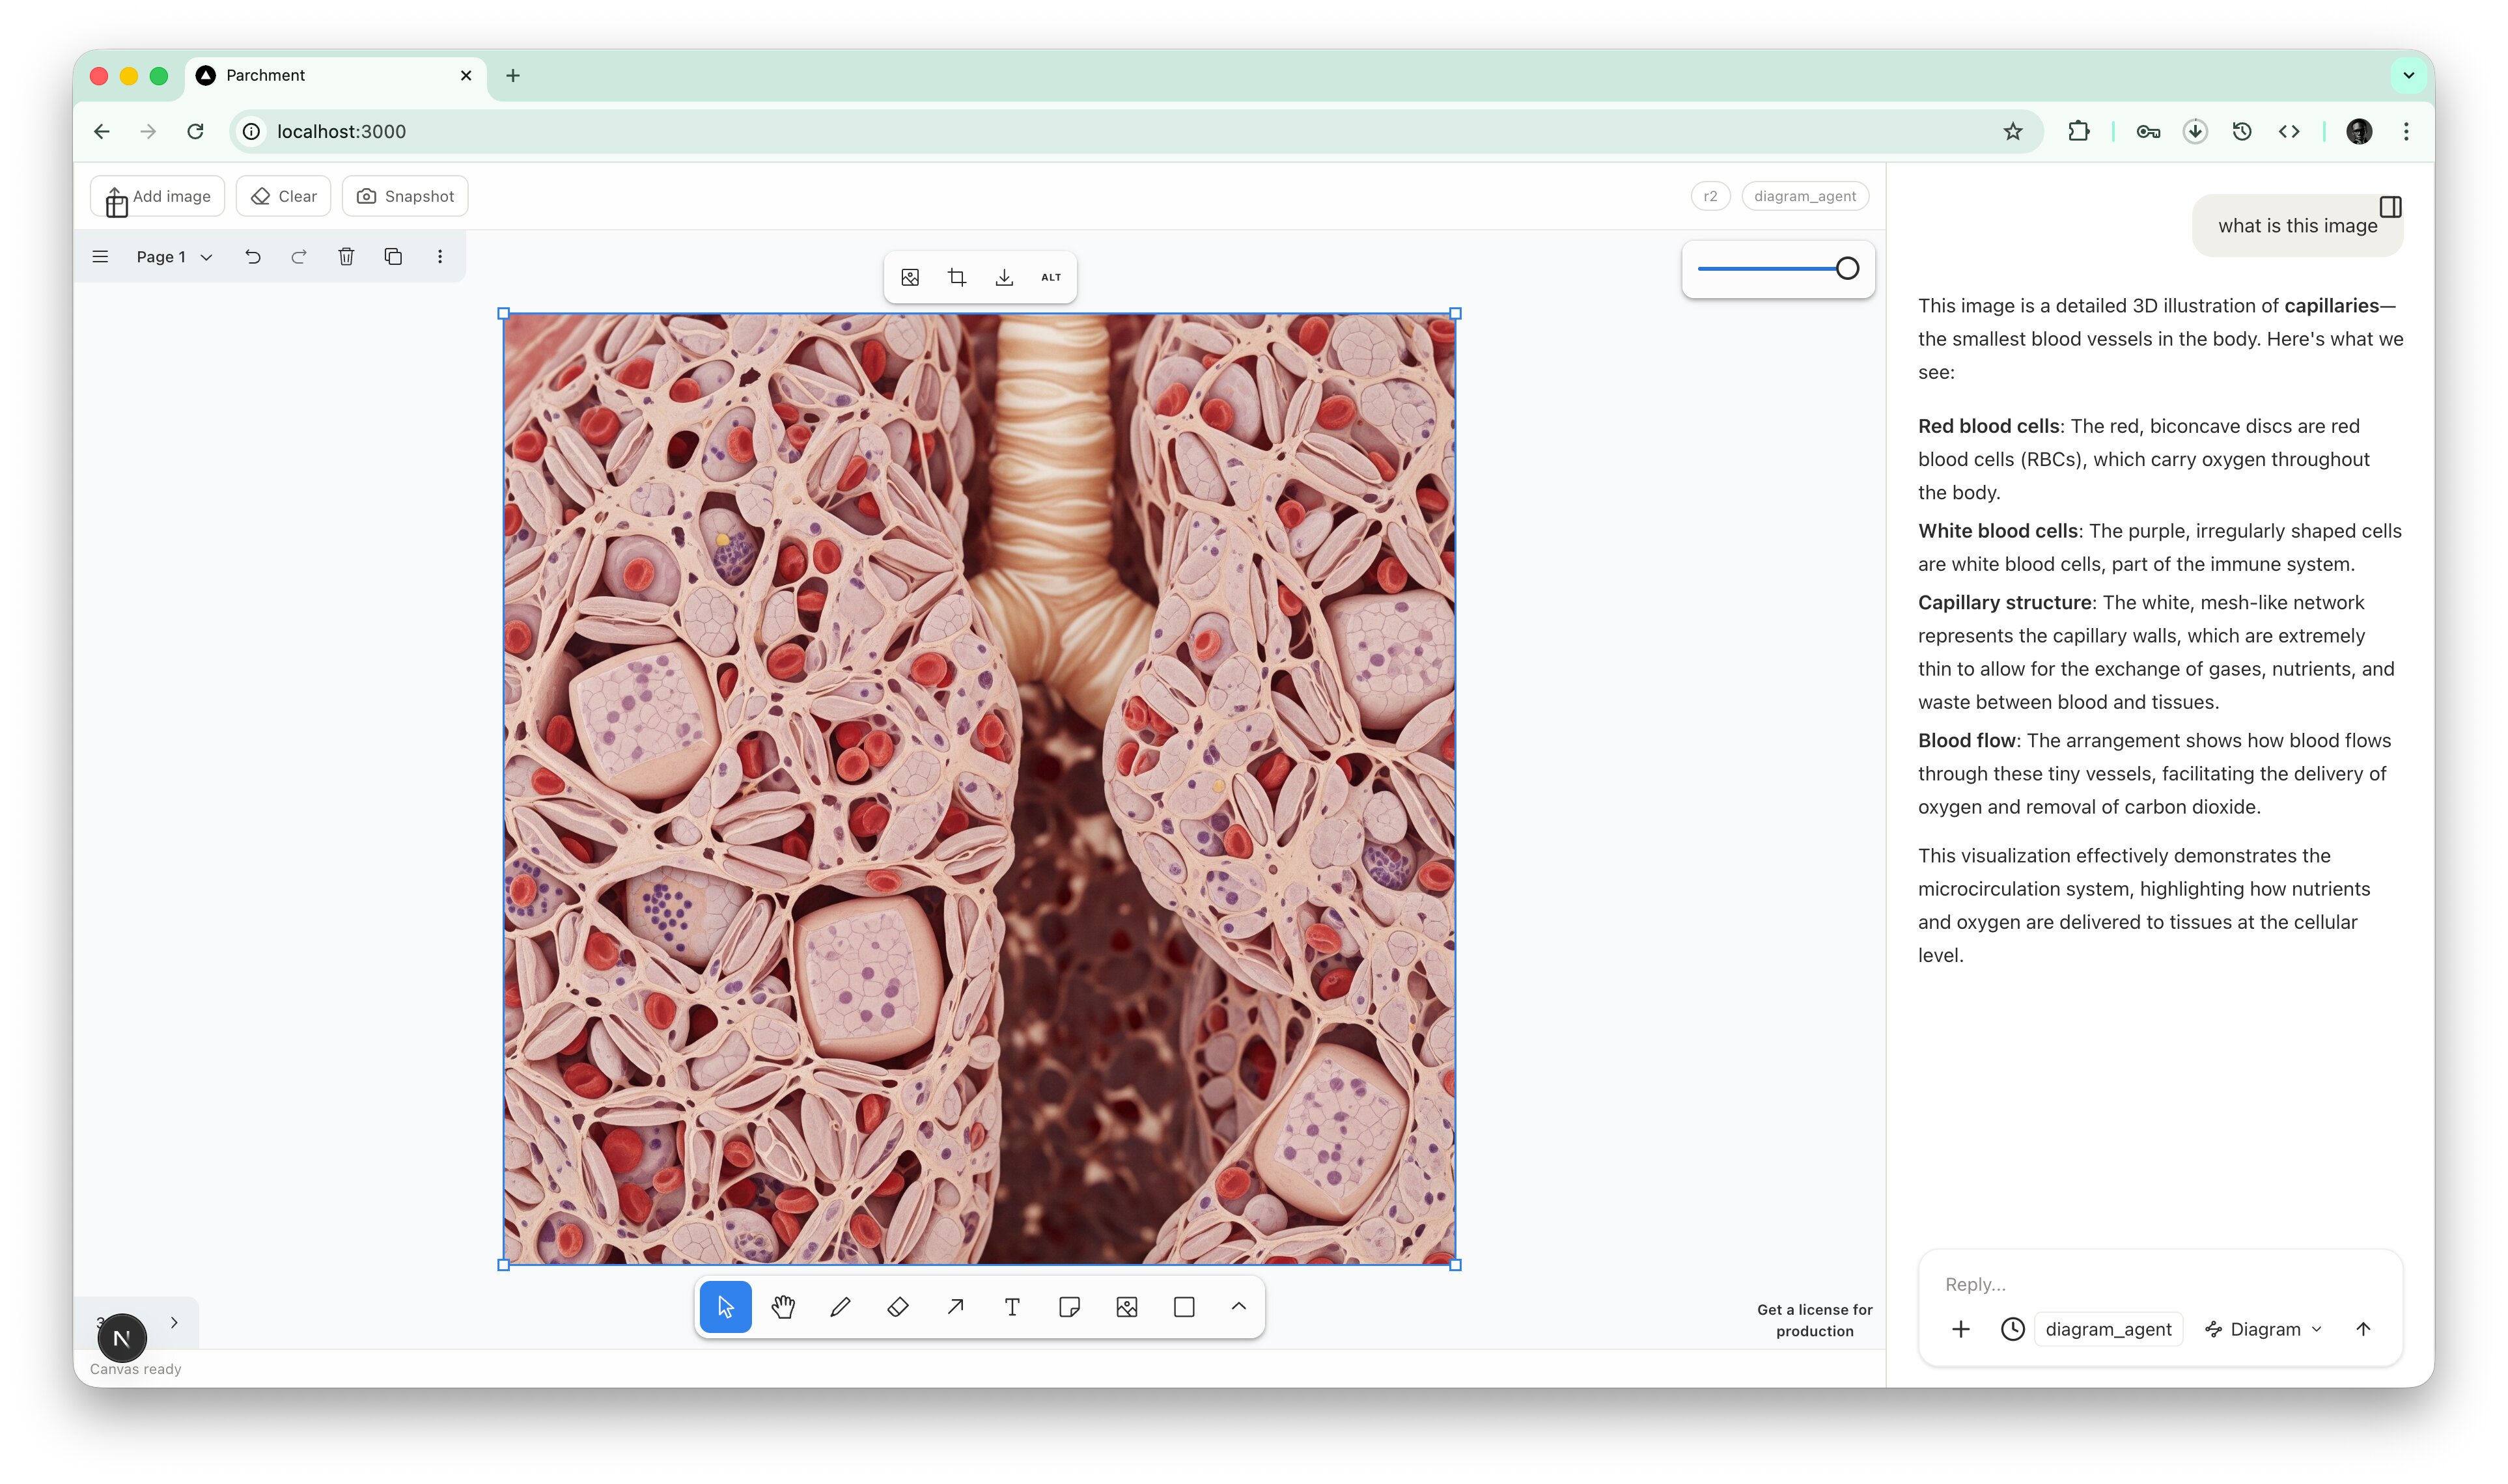Toggle the hamburger page menu
Screen dimensions: 2508x1484
click(100, 257)
